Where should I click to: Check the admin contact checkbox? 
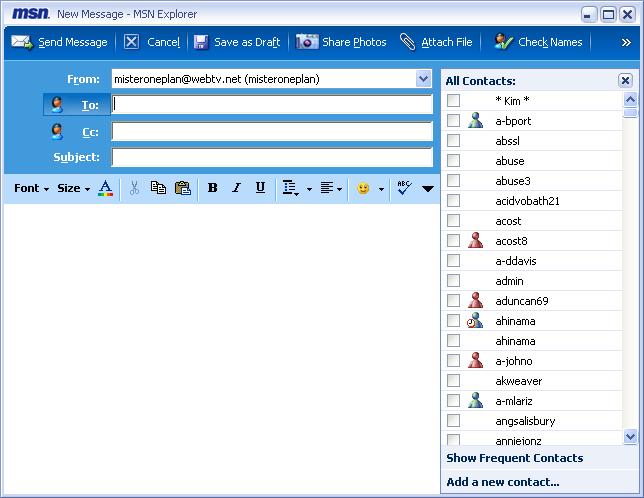point(453,281)
